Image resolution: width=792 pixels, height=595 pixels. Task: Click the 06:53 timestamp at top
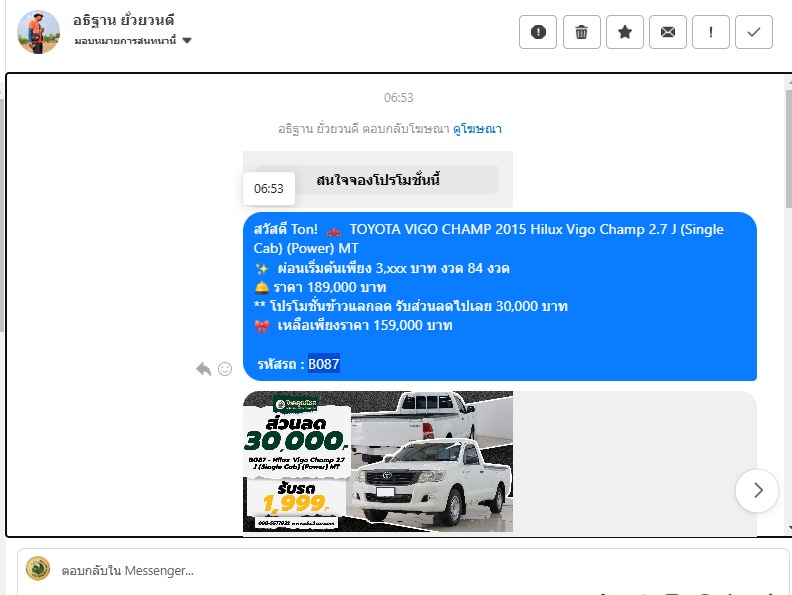(399, 97)
